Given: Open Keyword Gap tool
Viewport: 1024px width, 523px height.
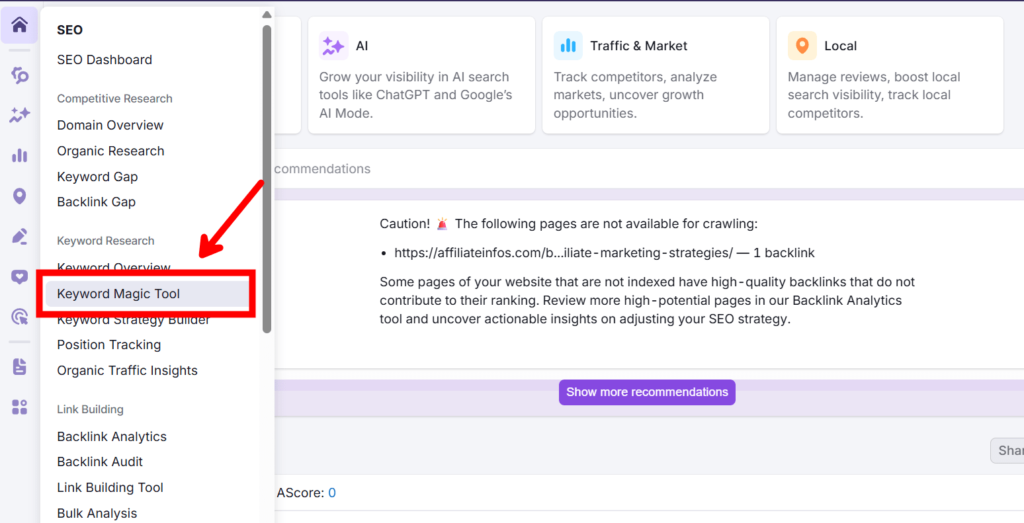Looking at the screenshot, I should 97,176.
